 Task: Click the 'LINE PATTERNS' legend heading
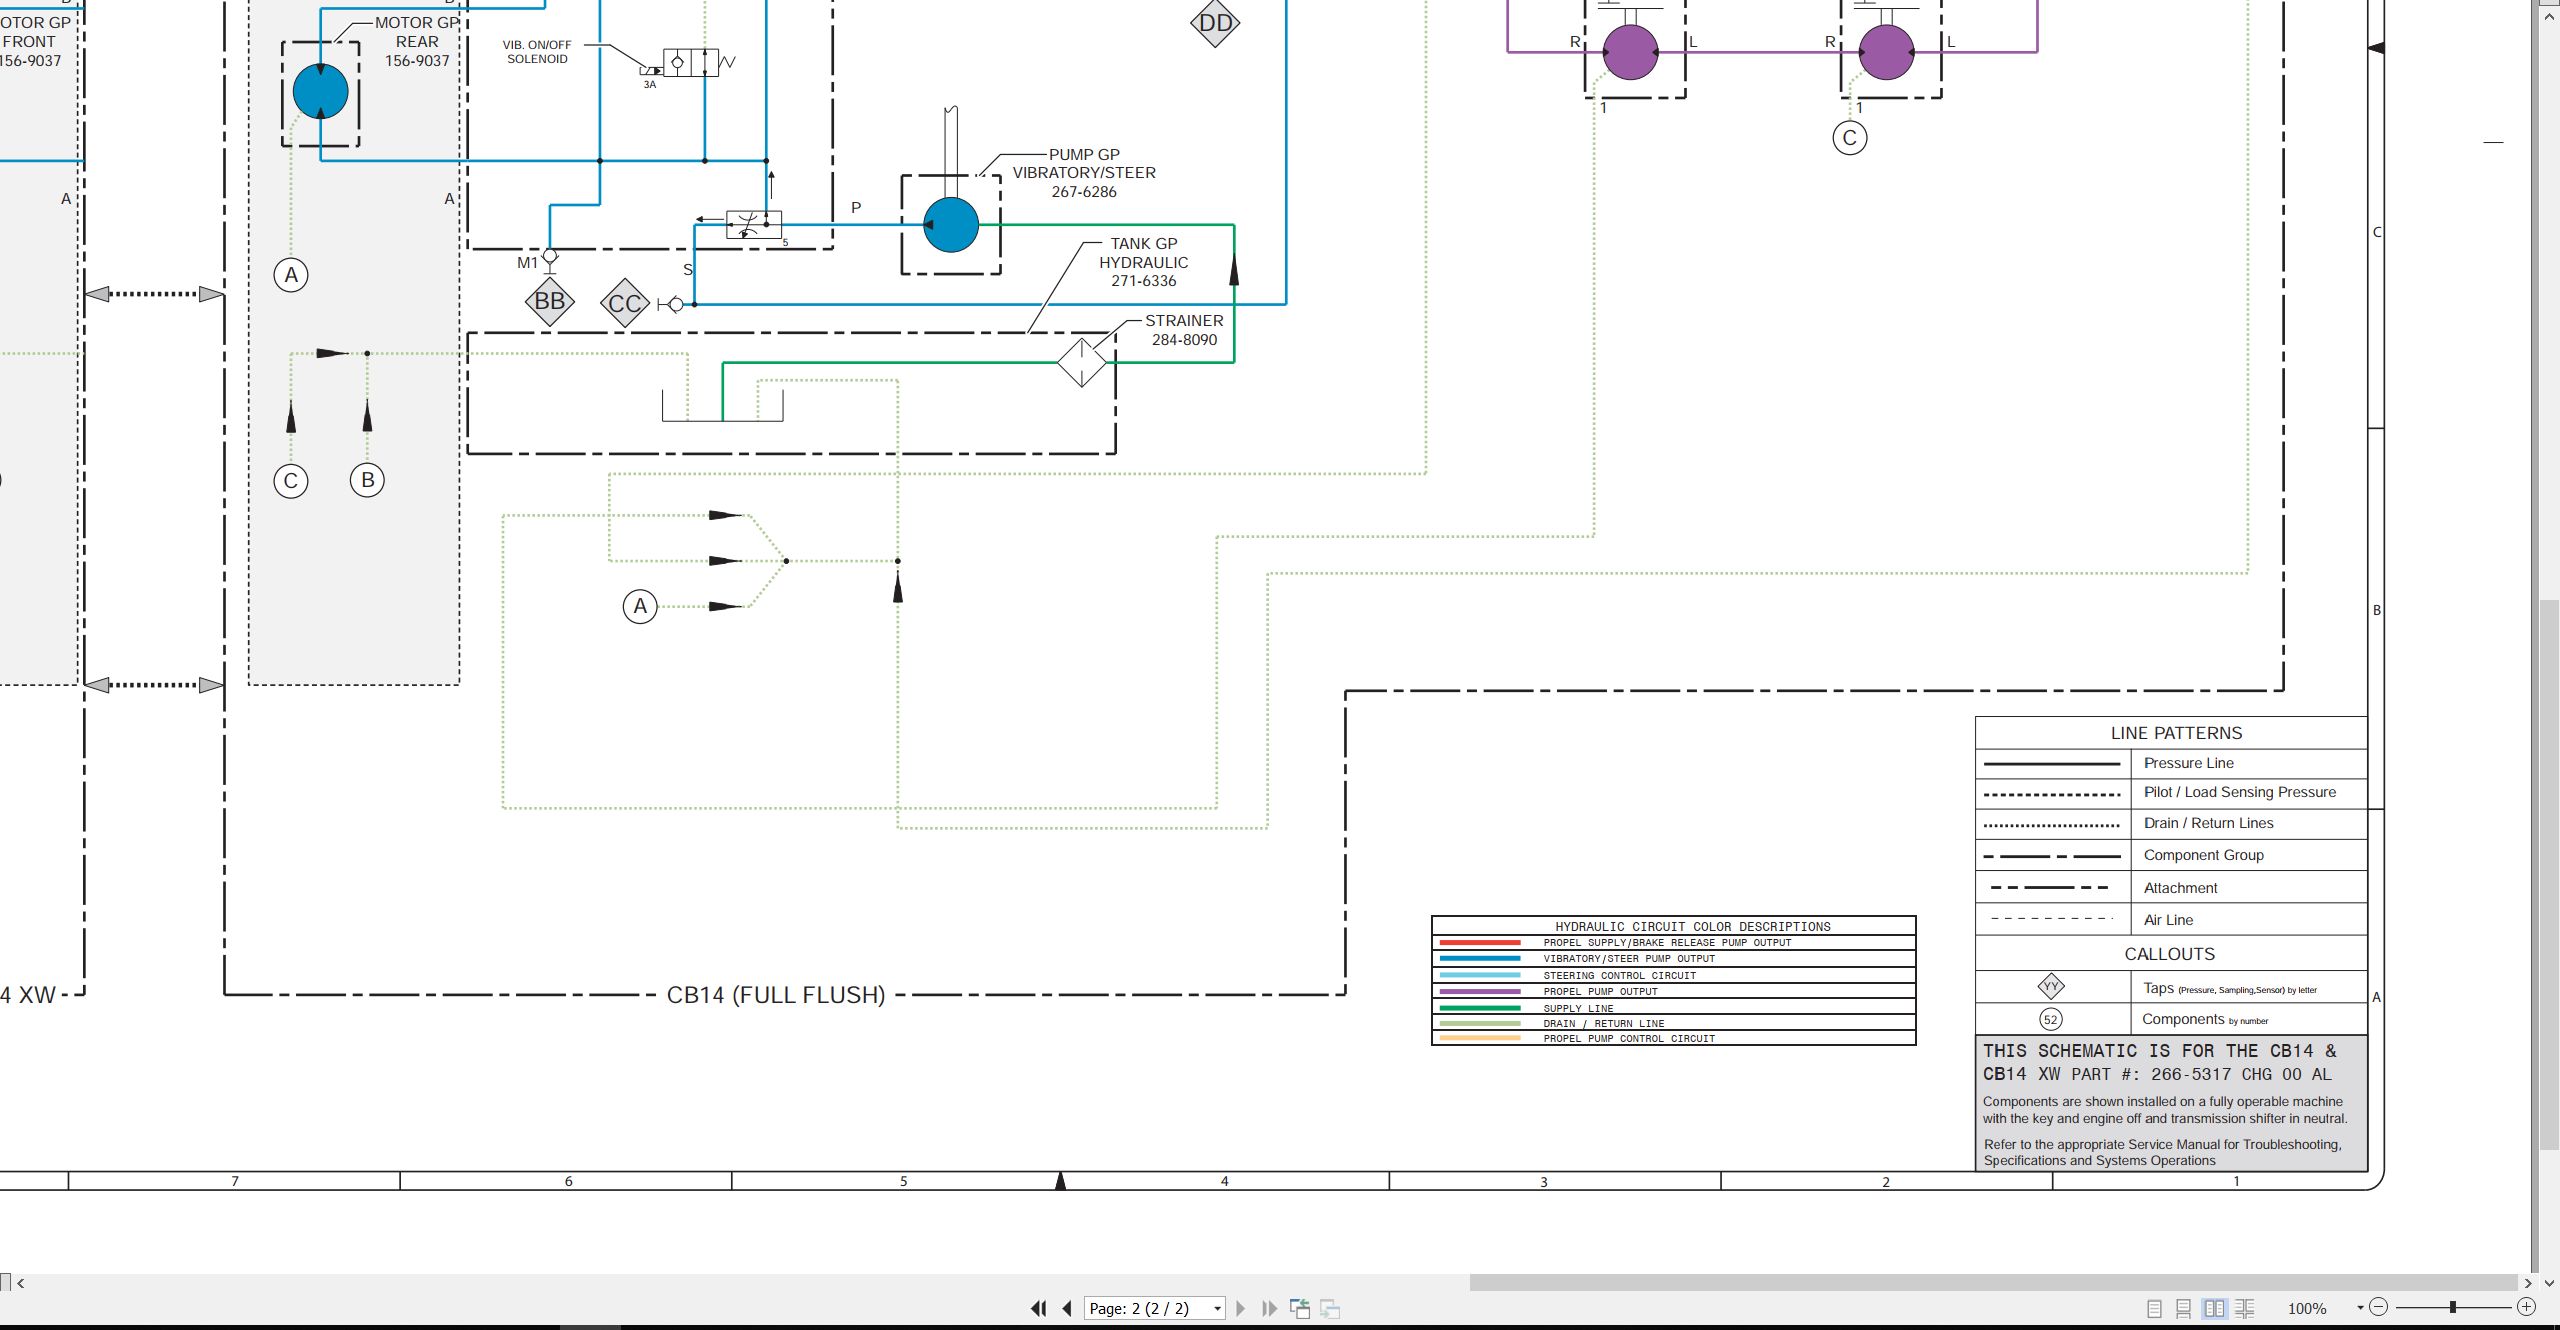click(2176, 733)
